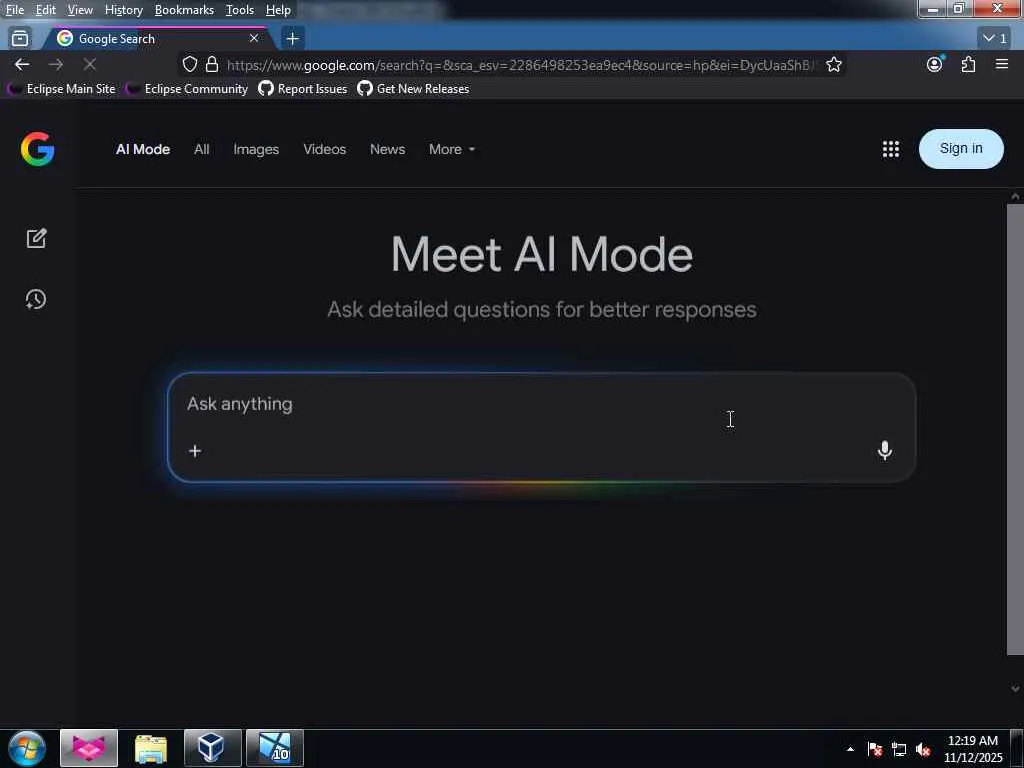
Task: Open the Google apps grid
Action: coord(891,149)
